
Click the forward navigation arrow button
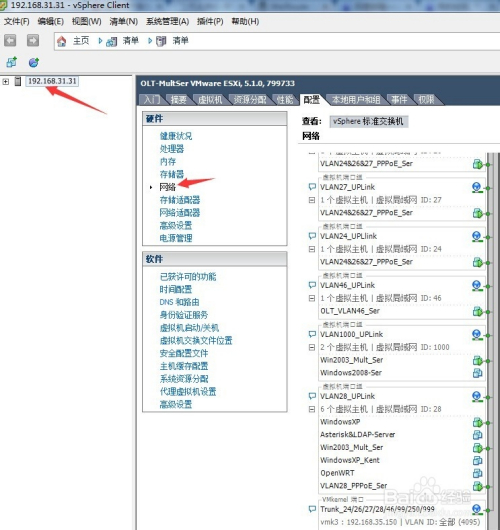tap(33, 41)
